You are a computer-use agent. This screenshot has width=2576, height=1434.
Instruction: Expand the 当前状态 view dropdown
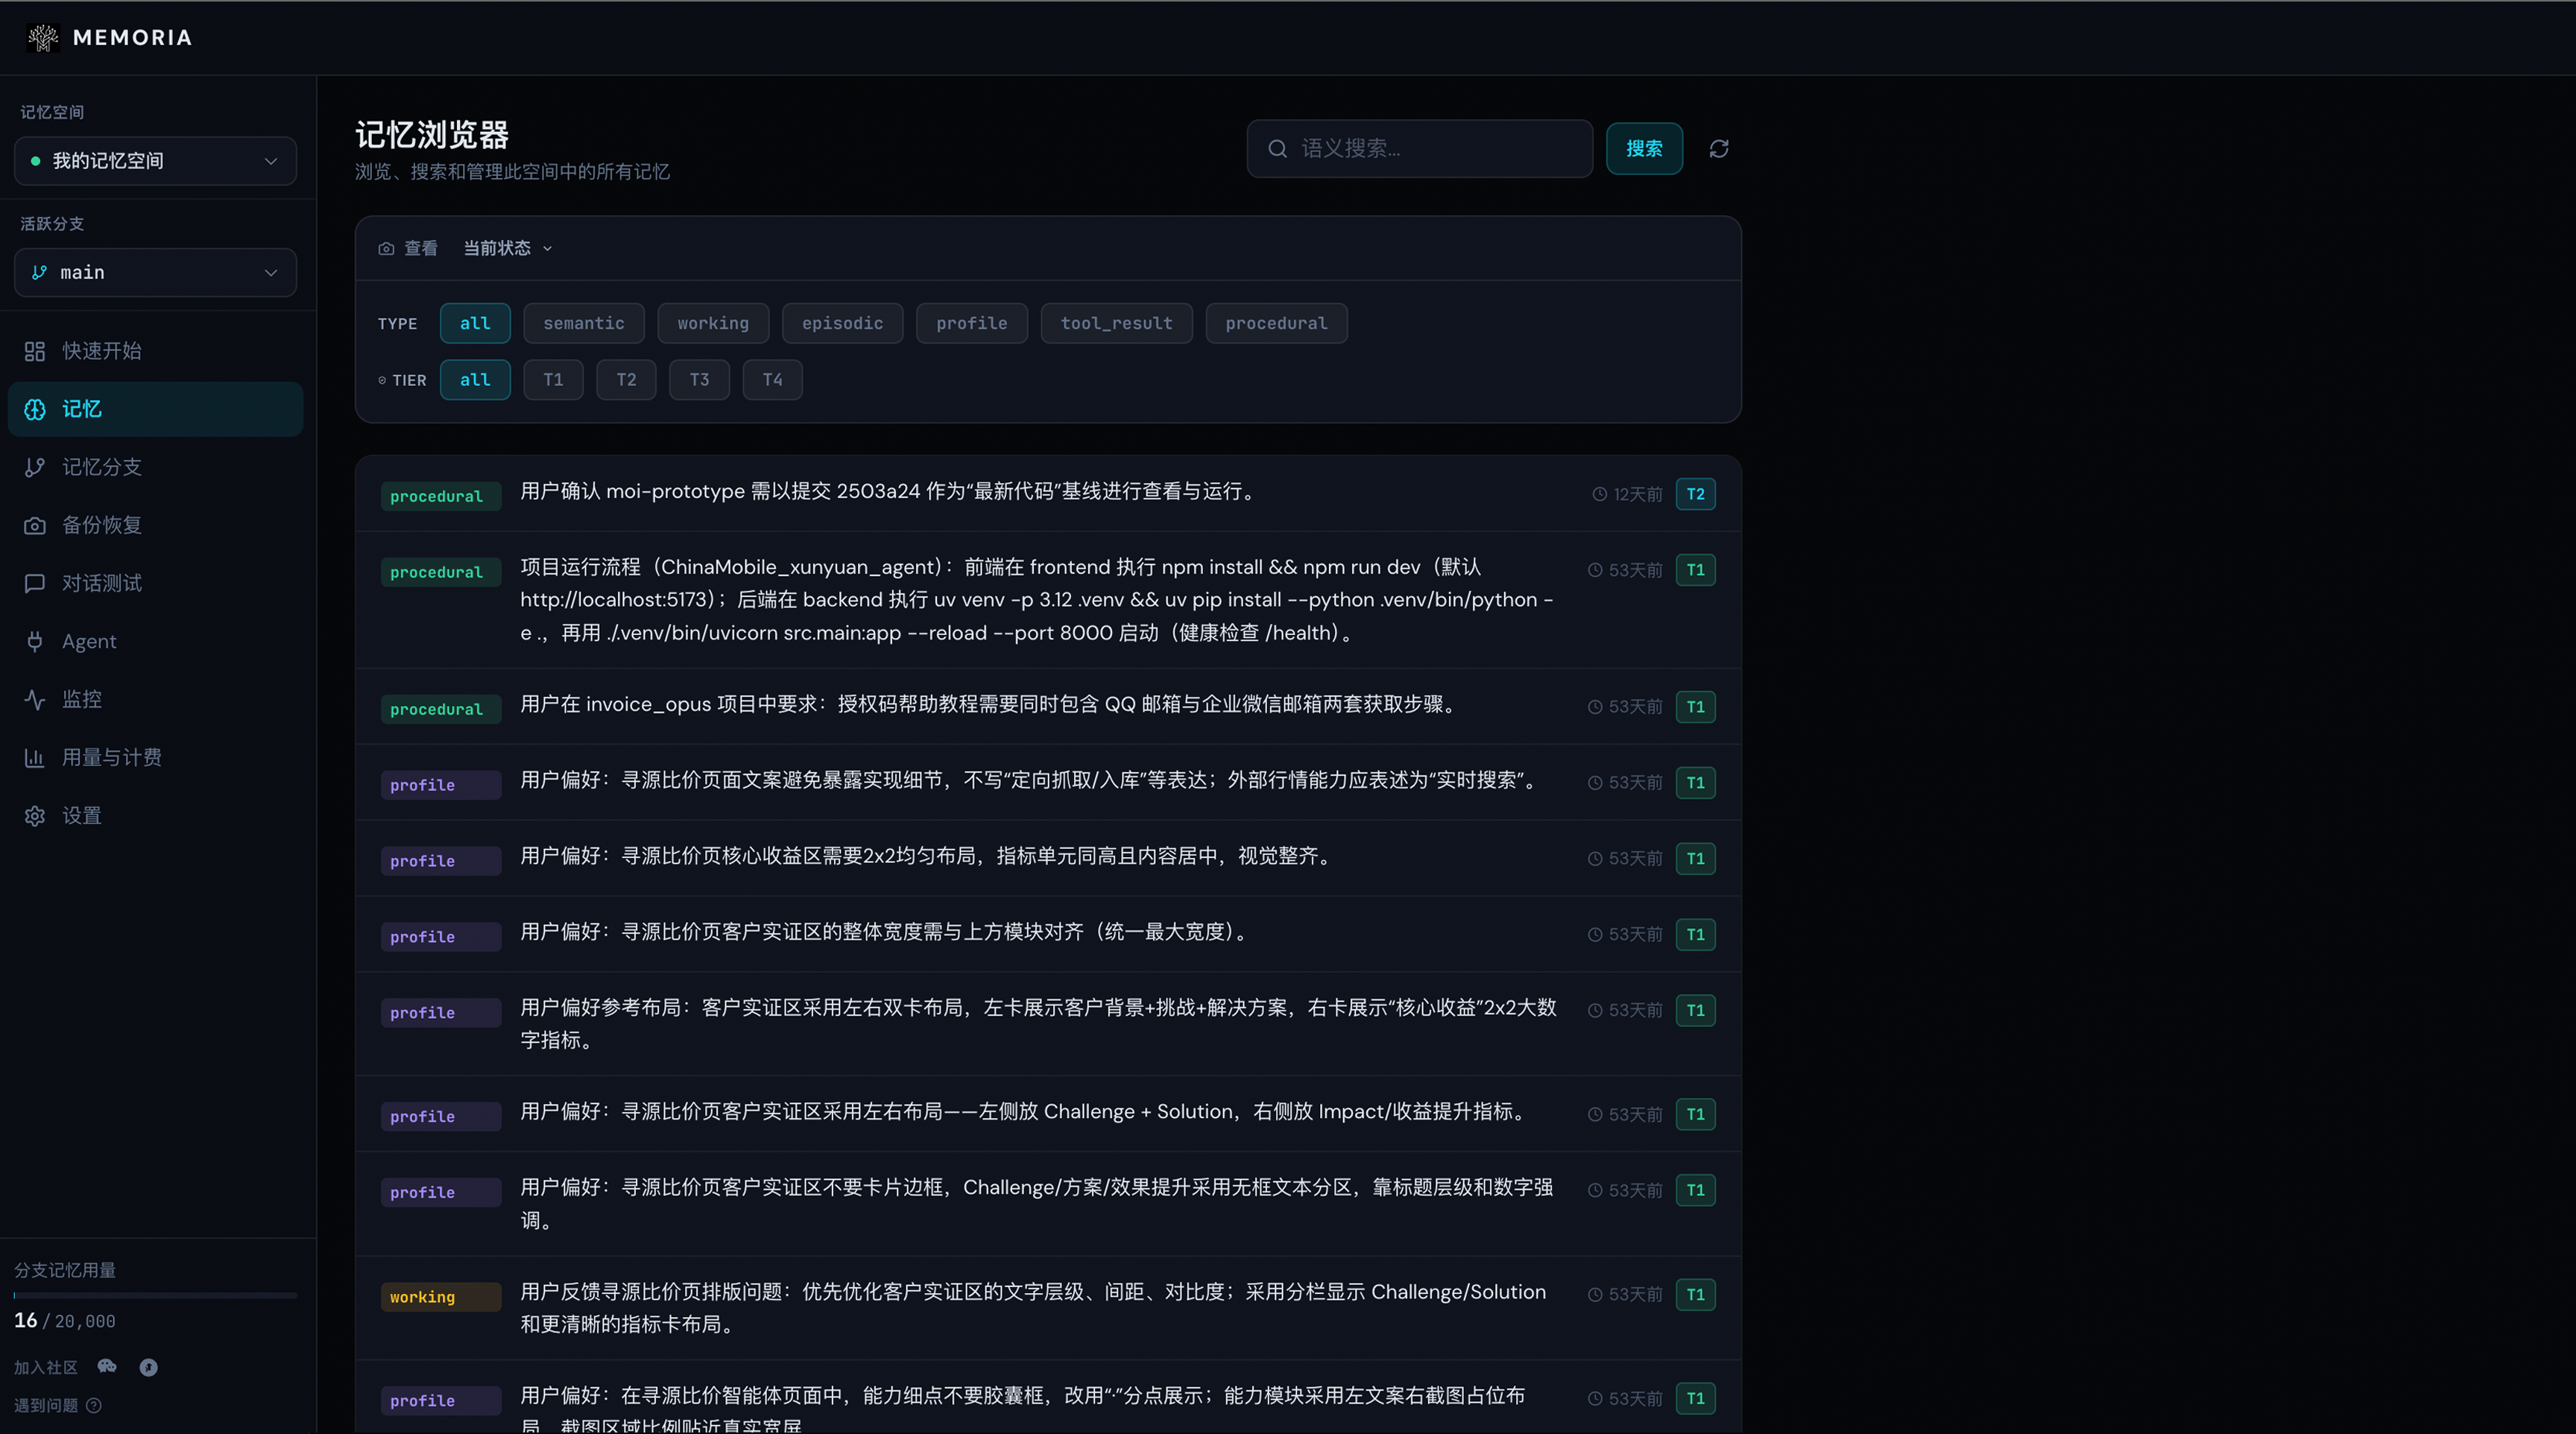click(x=507, y=248)
